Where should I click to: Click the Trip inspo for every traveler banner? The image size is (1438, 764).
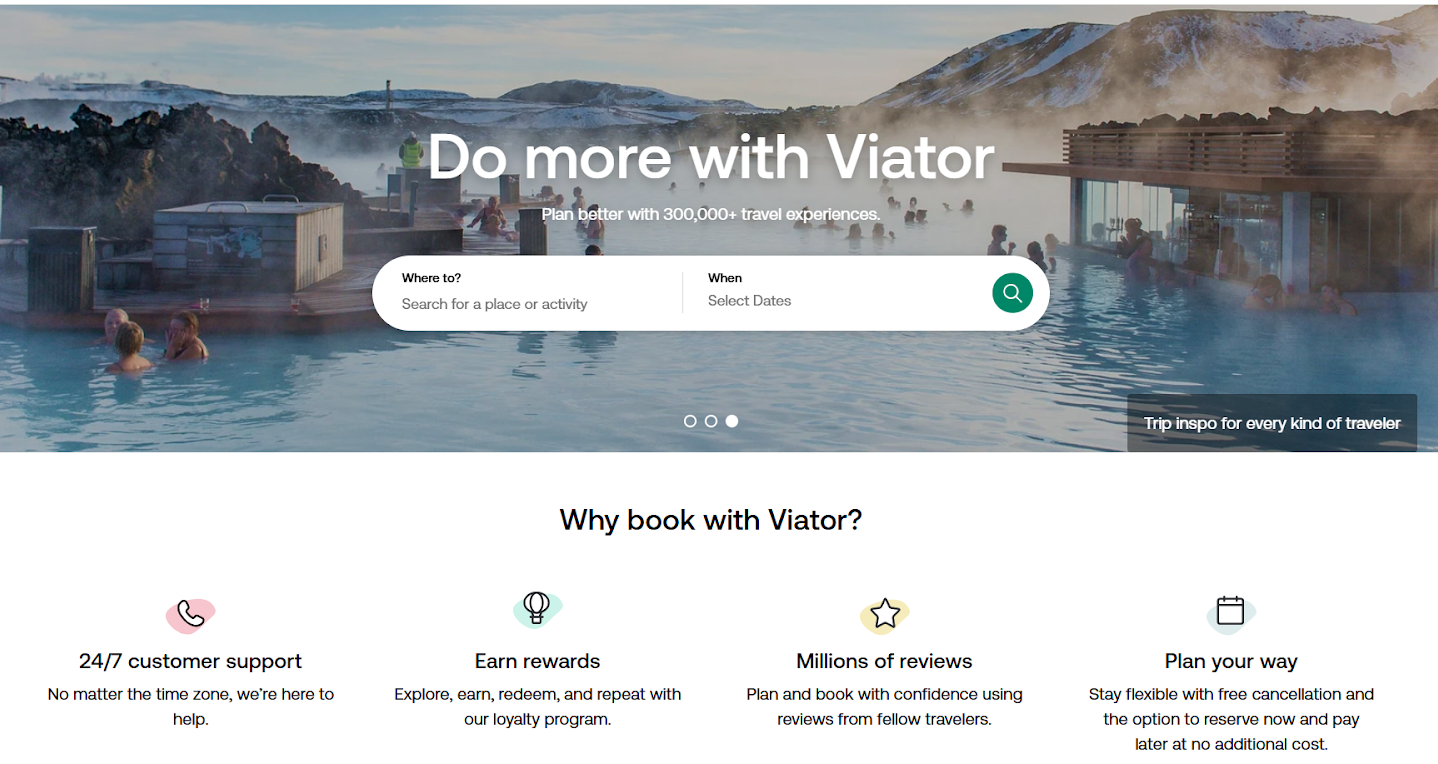[1272, 423]
